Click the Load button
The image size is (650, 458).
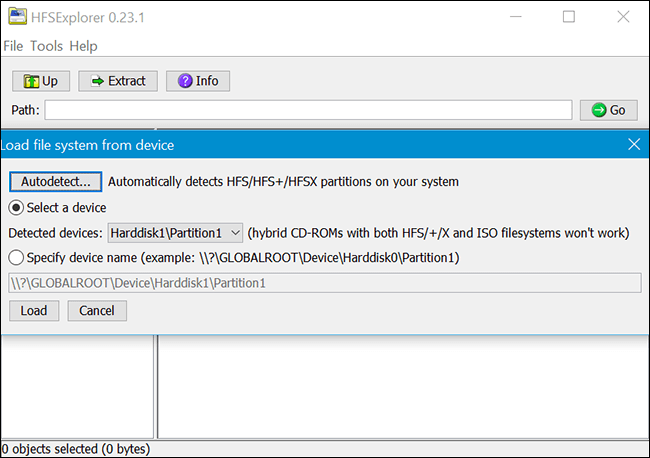pyautogui.click(x=34, y=310)
